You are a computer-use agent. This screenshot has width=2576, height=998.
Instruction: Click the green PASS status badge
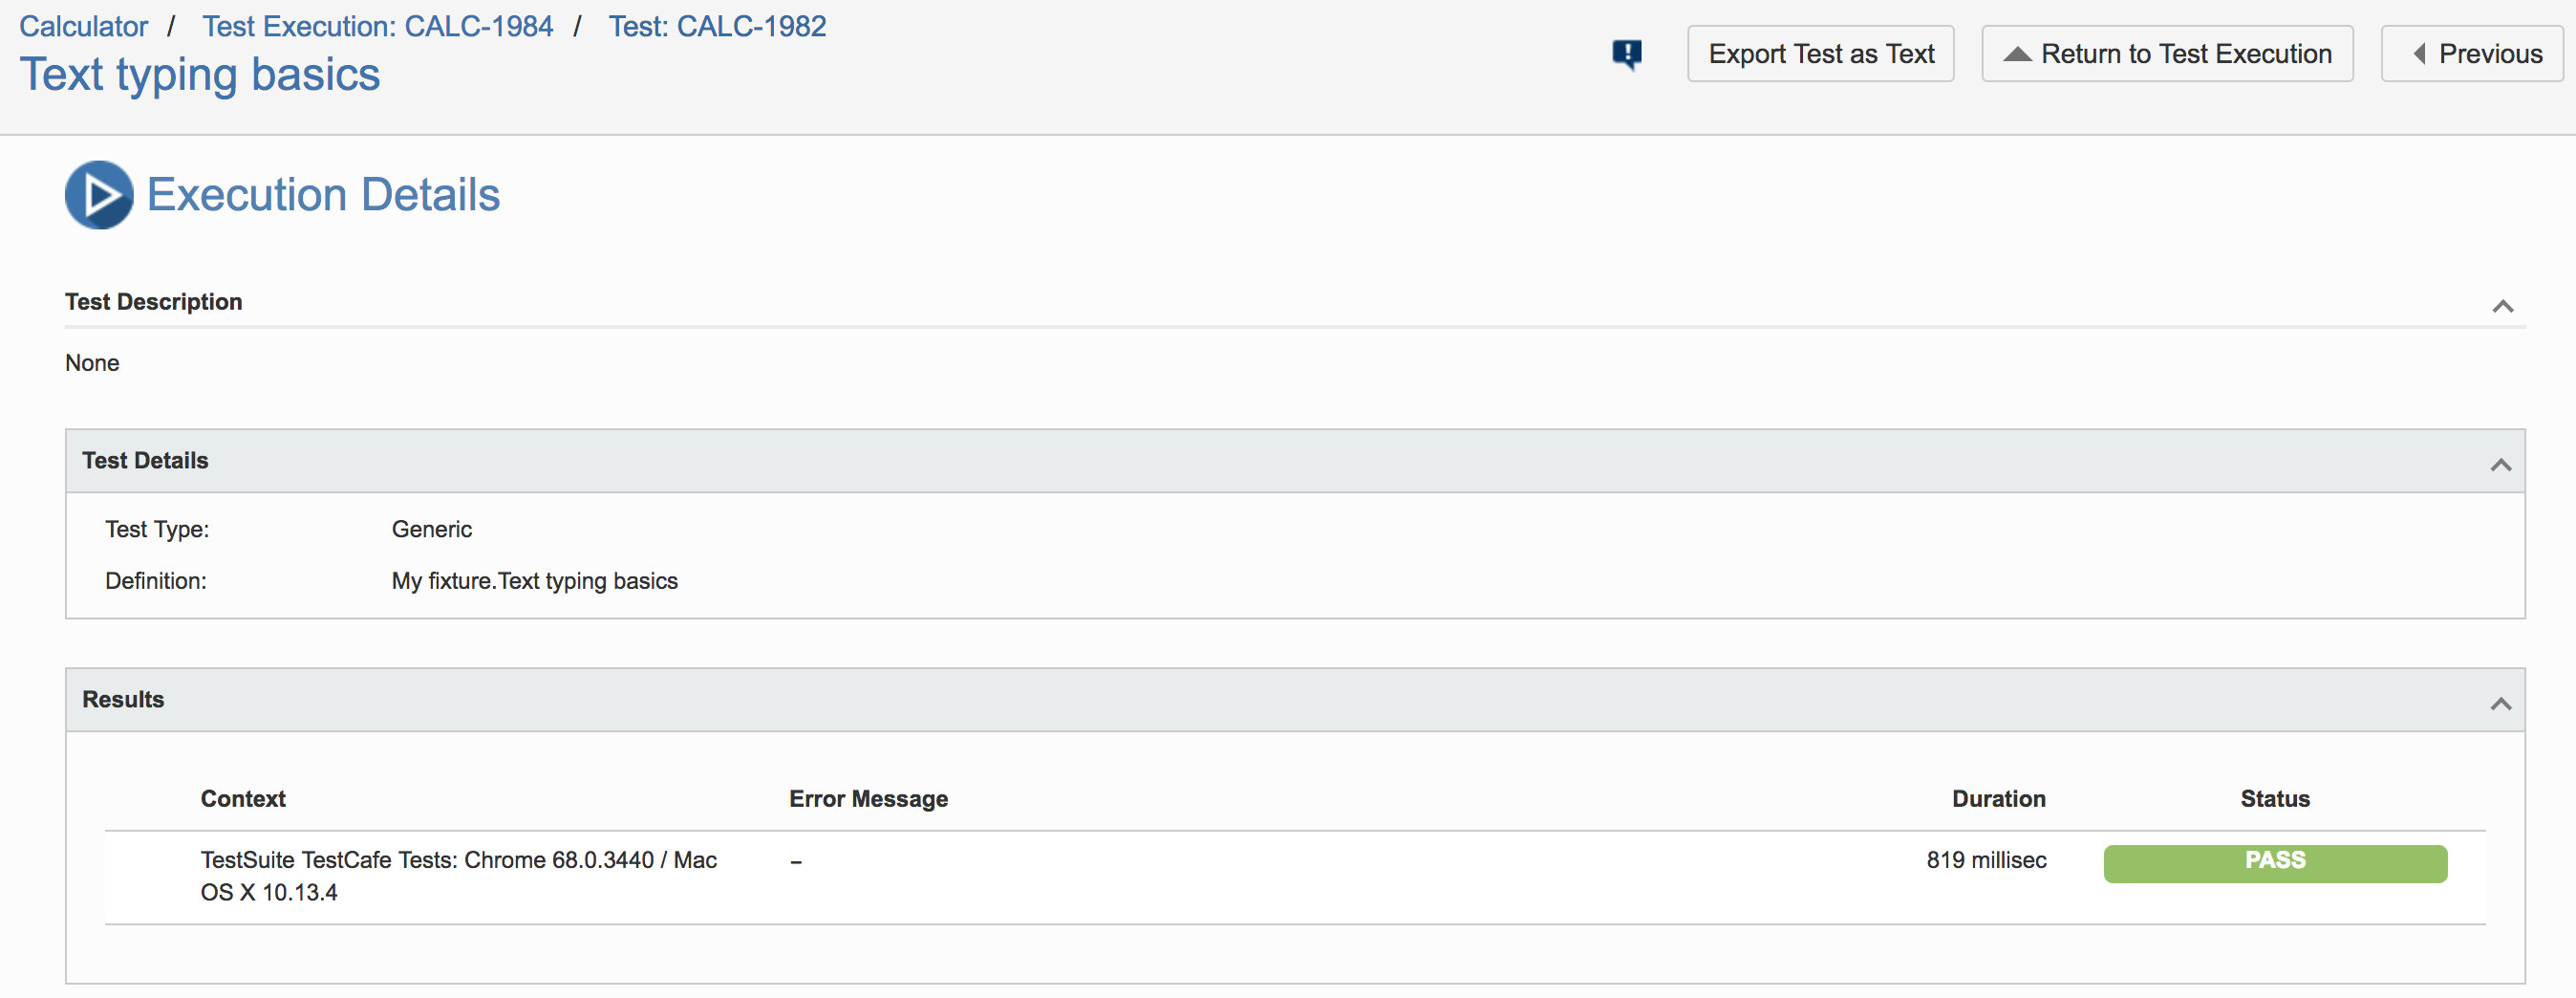click(x=2275, y=863)
